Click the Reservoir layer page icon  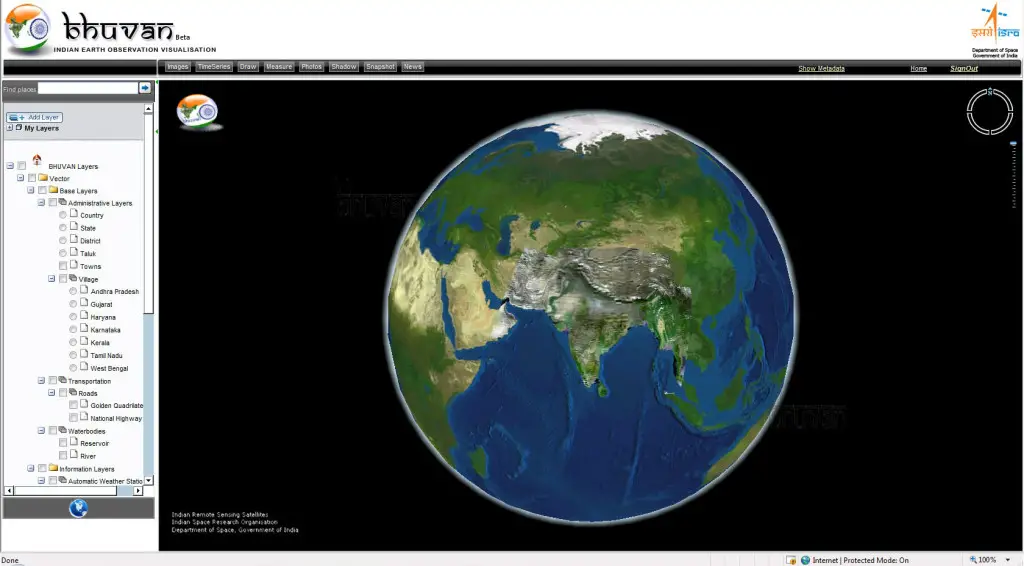point(74,441)
